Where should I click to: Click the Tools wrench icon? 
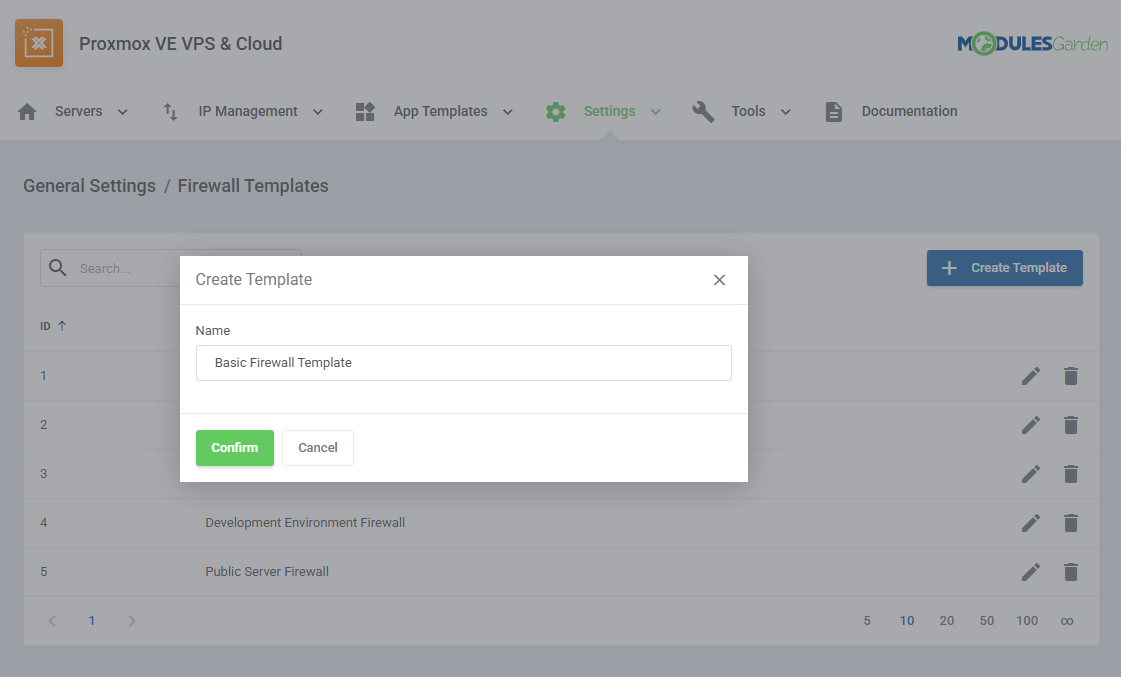pyautogui.click(x=703, y=112)
